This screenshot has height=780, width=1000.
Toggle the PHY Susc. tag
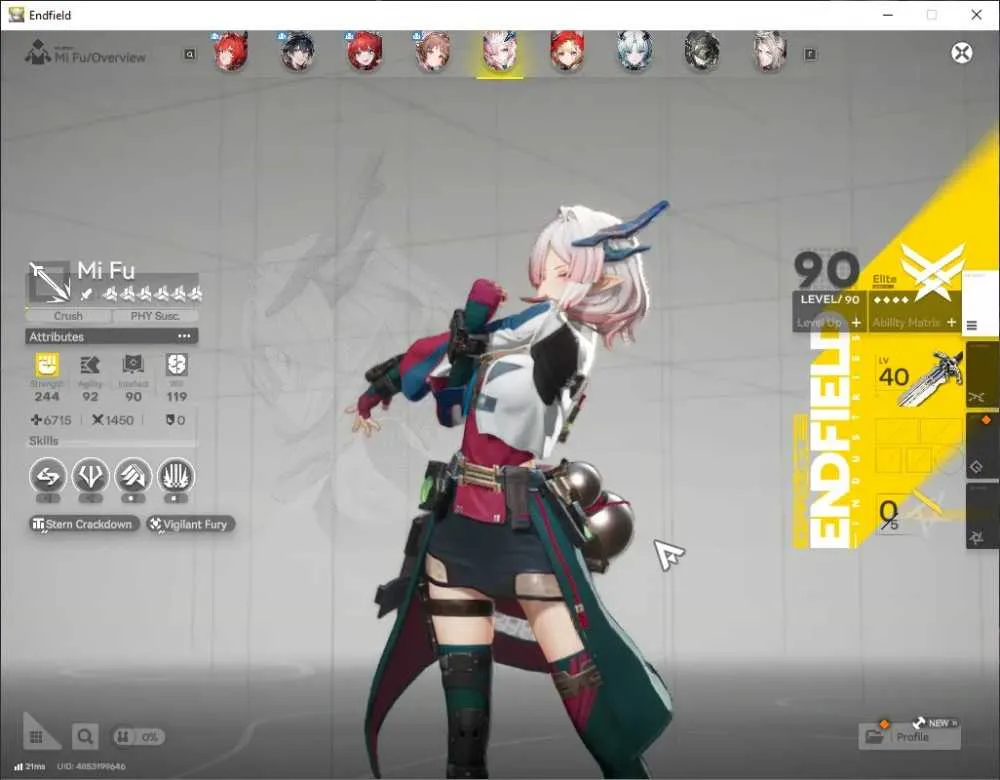tap(155, 316)
